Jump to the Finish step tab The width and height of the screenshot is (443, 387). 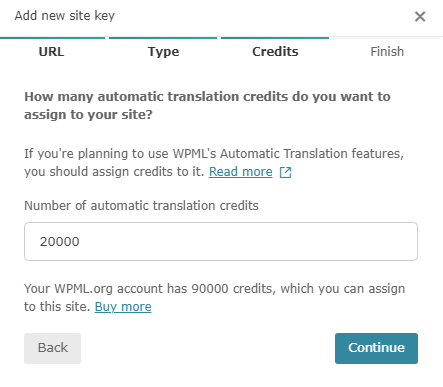tap(387, 52)
